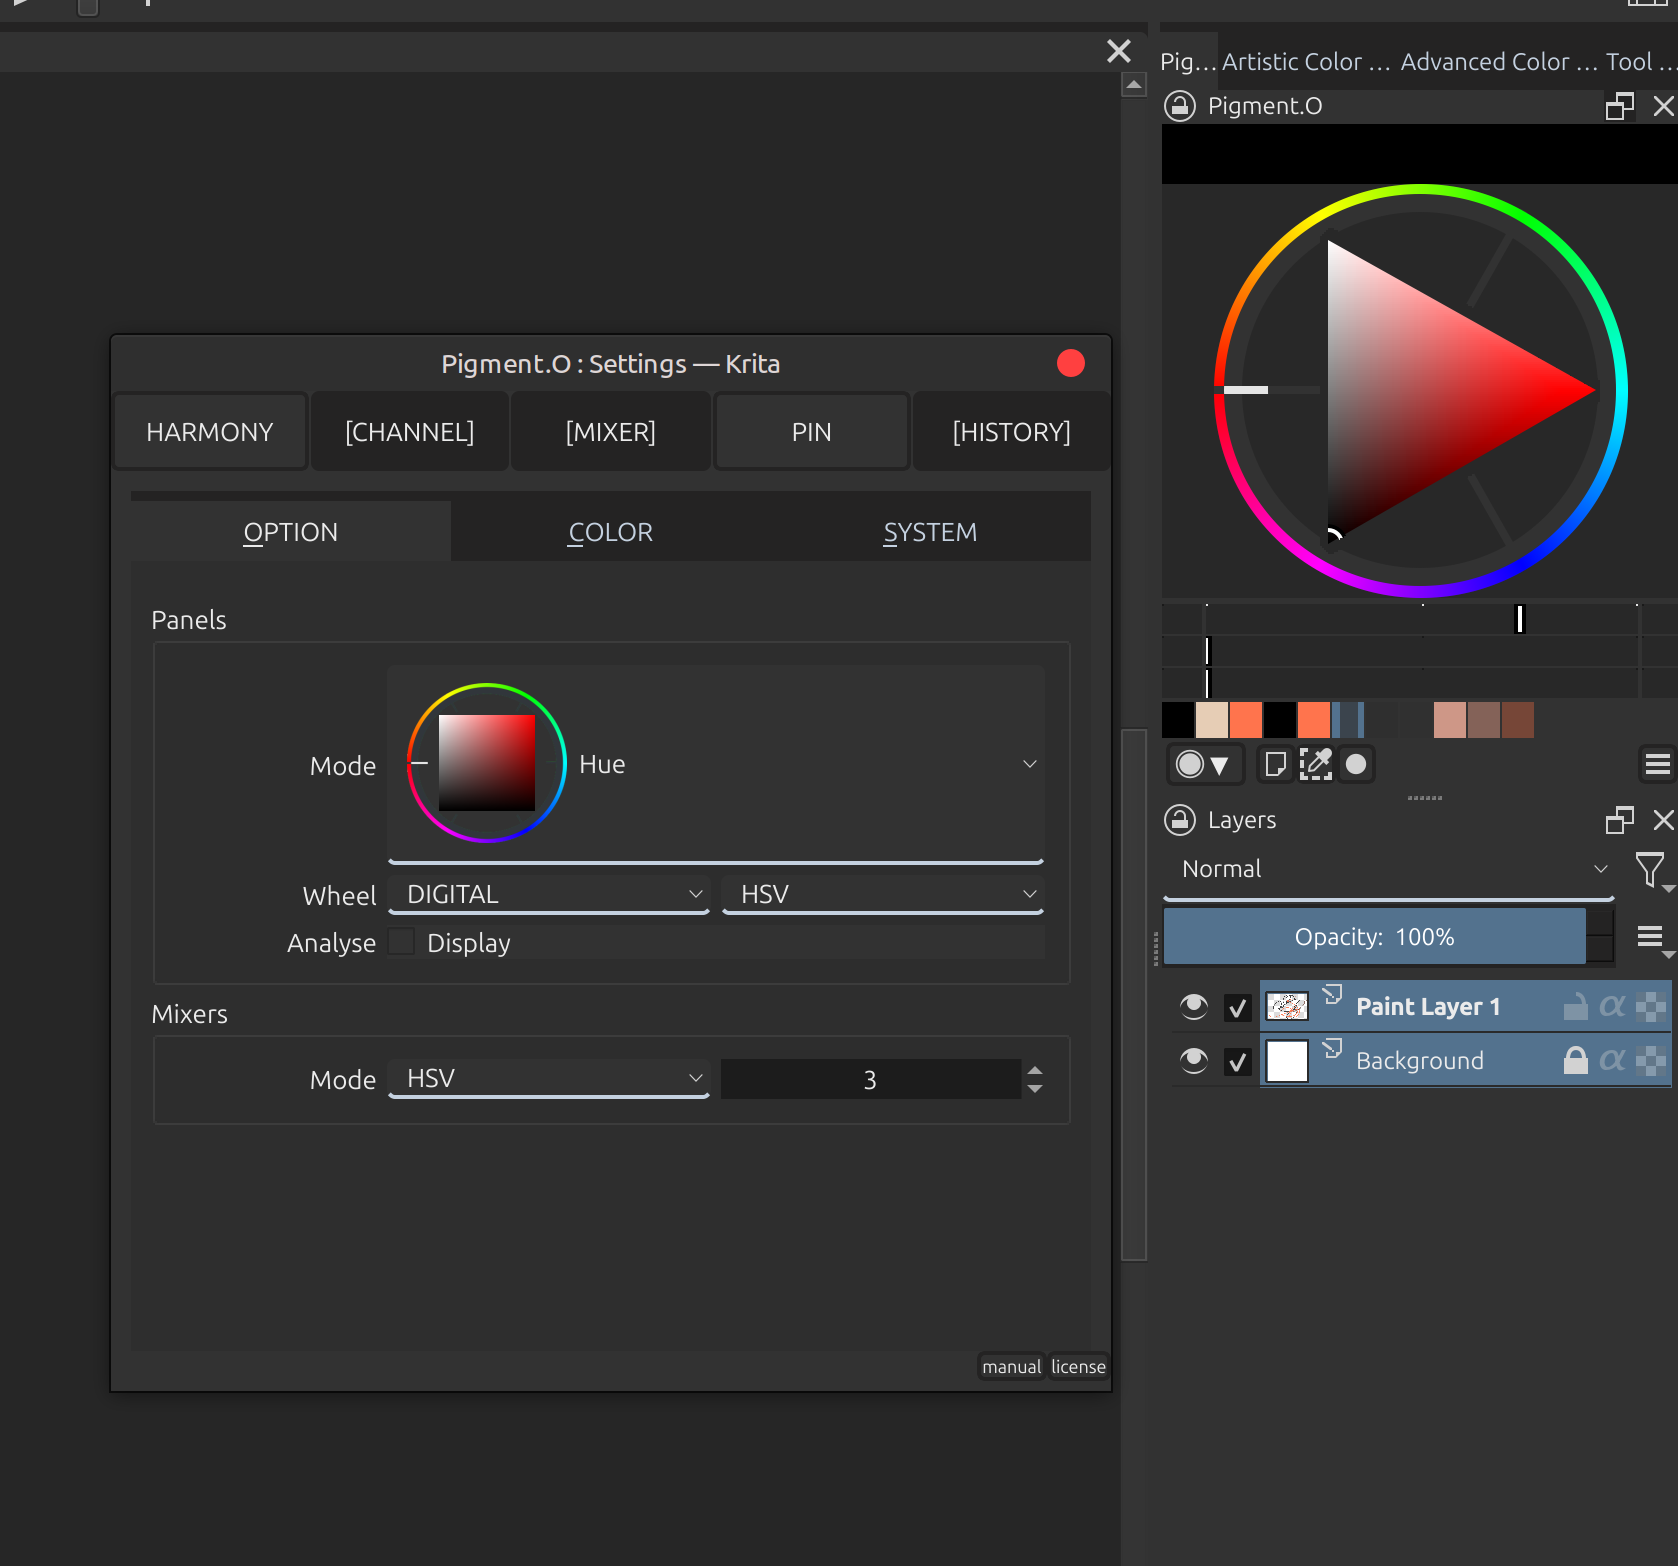This screenshot has width=1678, height=1566.
Task: Click the eyedropper sample icon in Pigment.O
Action: [1315, 764]
